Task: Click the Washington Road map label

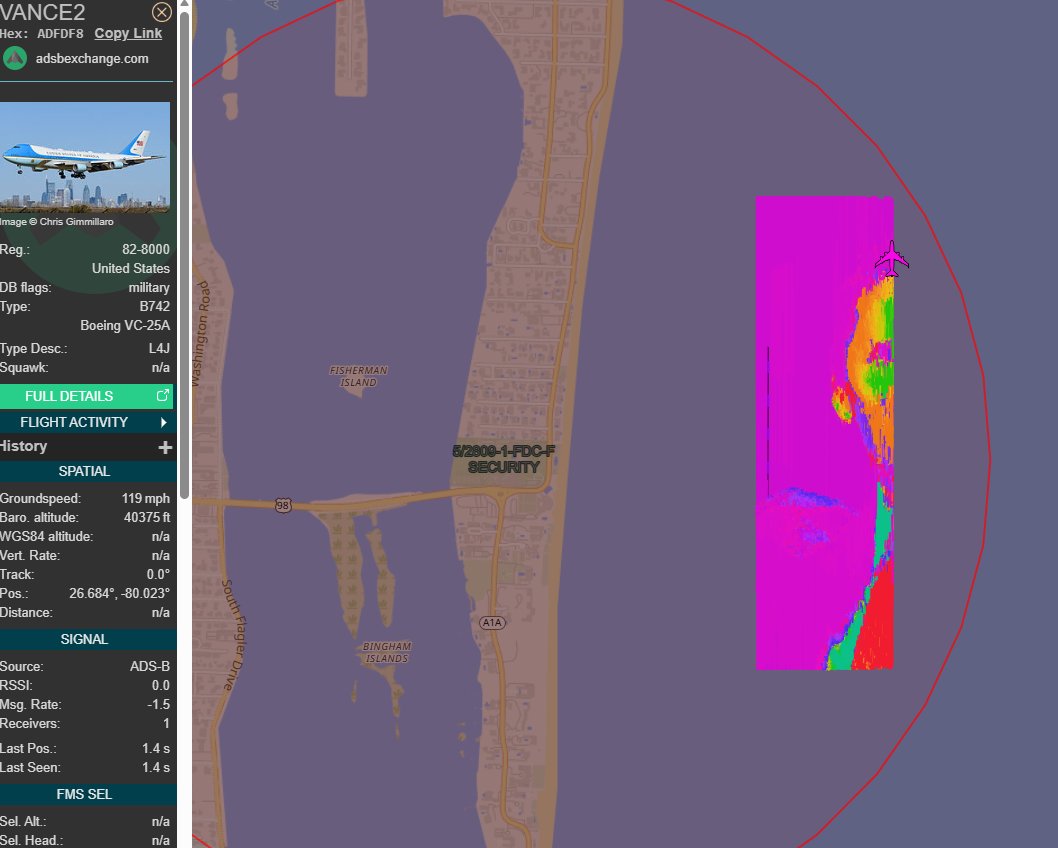Action: pos(200,333)
